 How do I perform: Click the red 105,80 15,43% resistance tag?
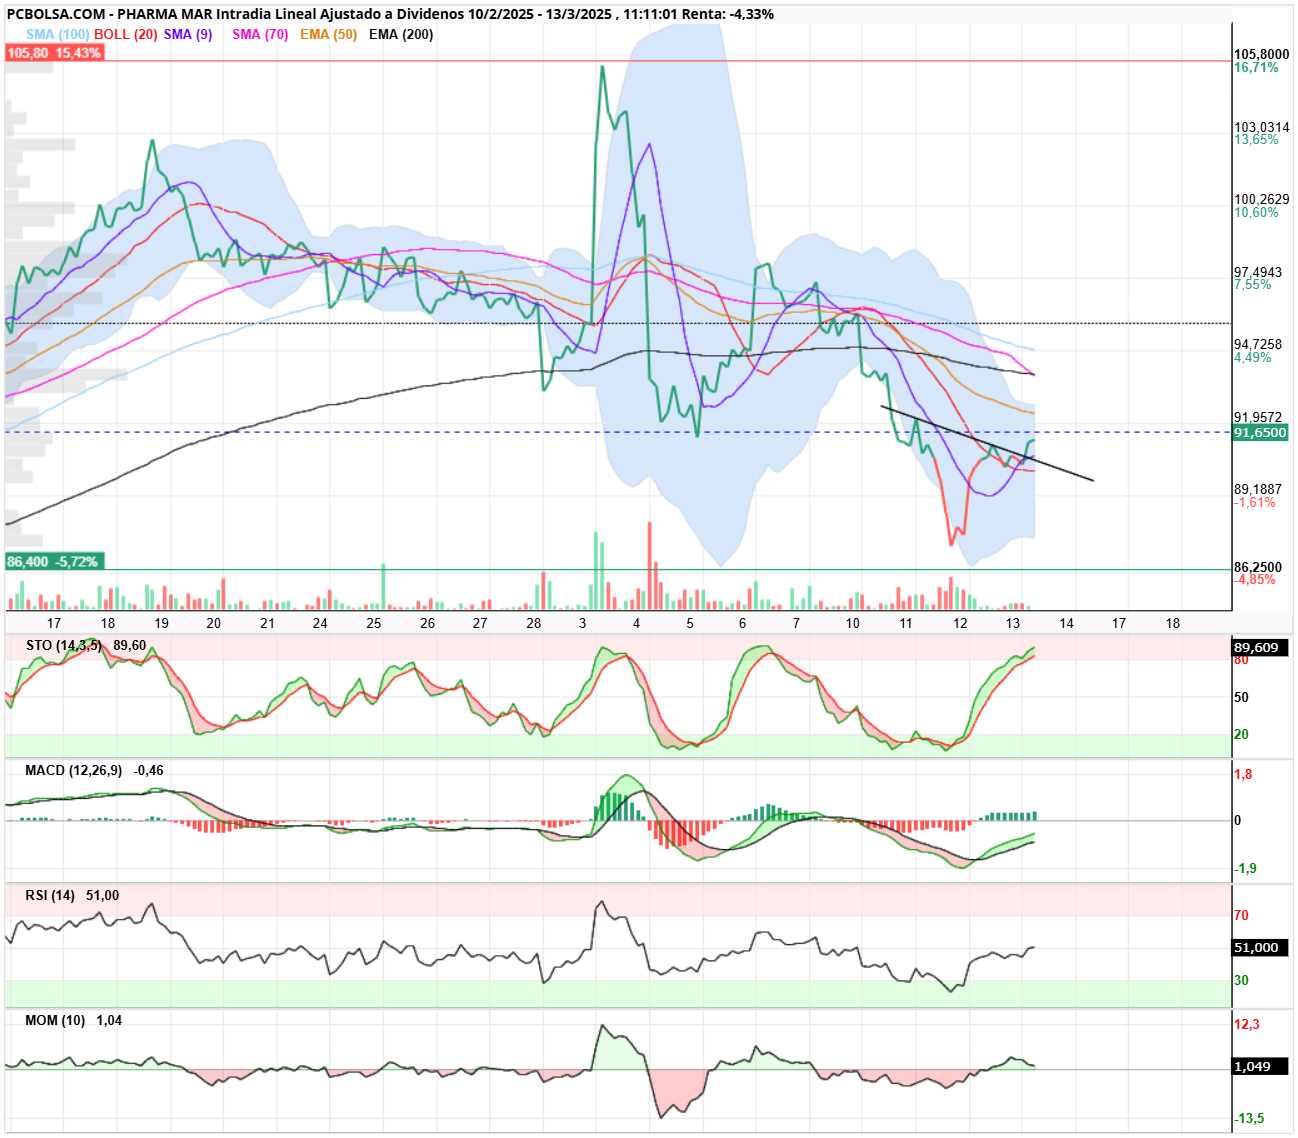click(x=54, y=53)
